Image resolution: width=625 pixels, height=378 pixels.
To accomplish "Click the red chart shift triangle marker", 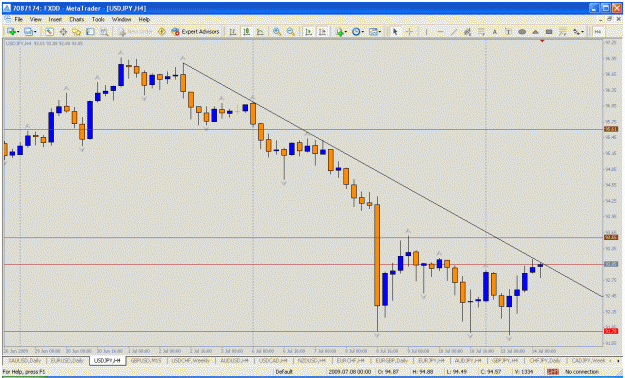I will tap(542, 41).
